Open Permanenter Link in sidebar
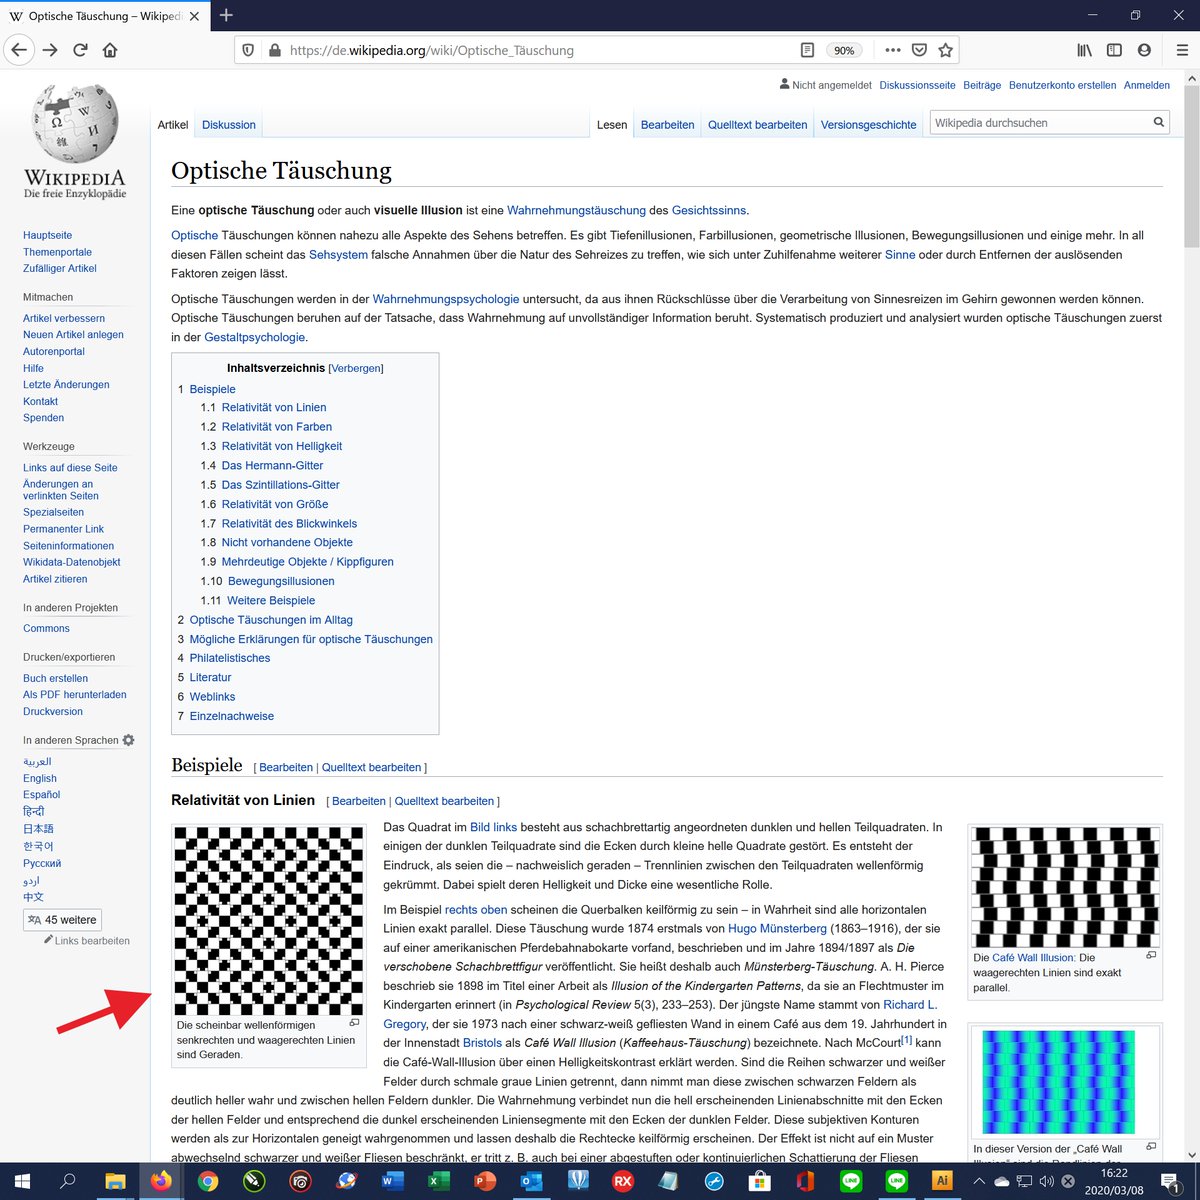The width and height of the screenshot is (1200, 1200). click(x=63, y=529)
